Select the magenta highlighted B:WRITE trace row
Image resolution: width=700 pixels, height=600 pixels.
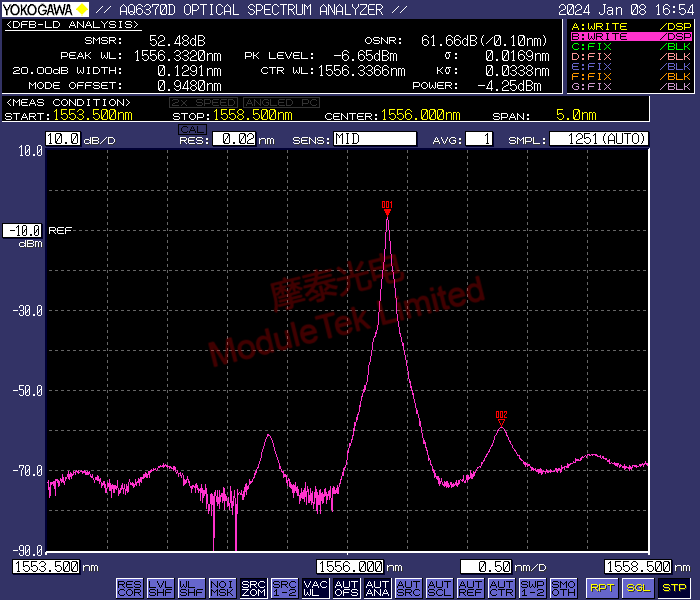tap(630, 36)
